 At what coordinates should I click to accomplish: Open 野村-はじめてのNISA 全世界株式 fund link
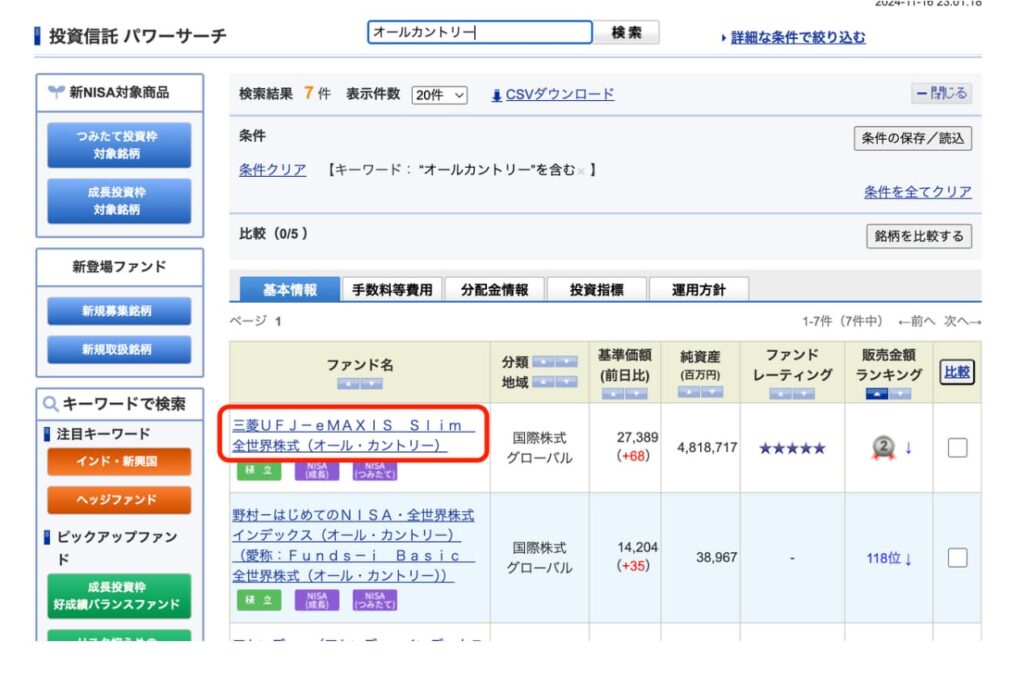[353, 545]
